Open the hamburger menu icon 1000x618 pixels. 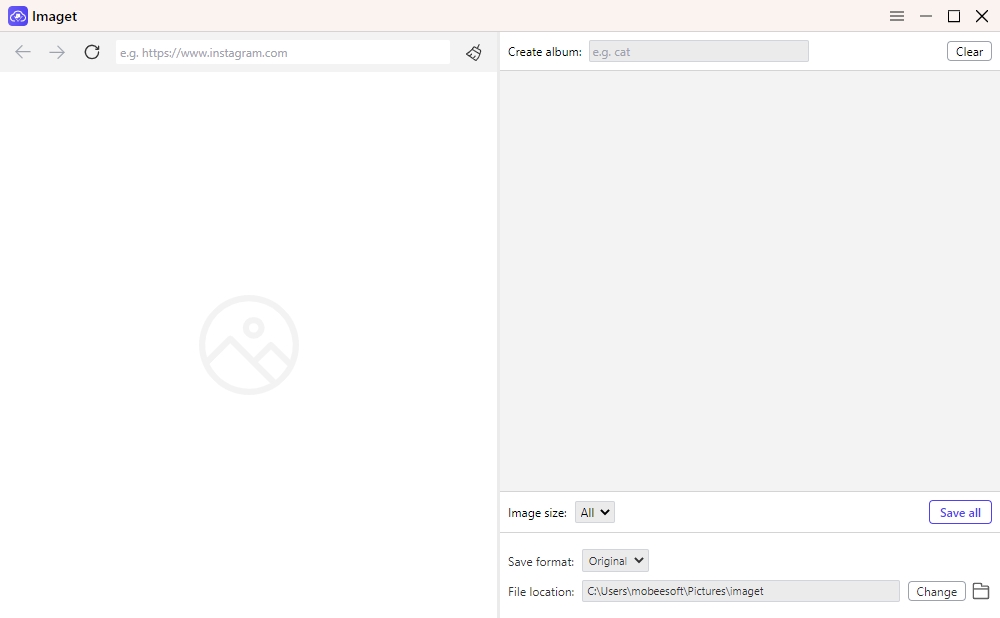tap(897, 16)
